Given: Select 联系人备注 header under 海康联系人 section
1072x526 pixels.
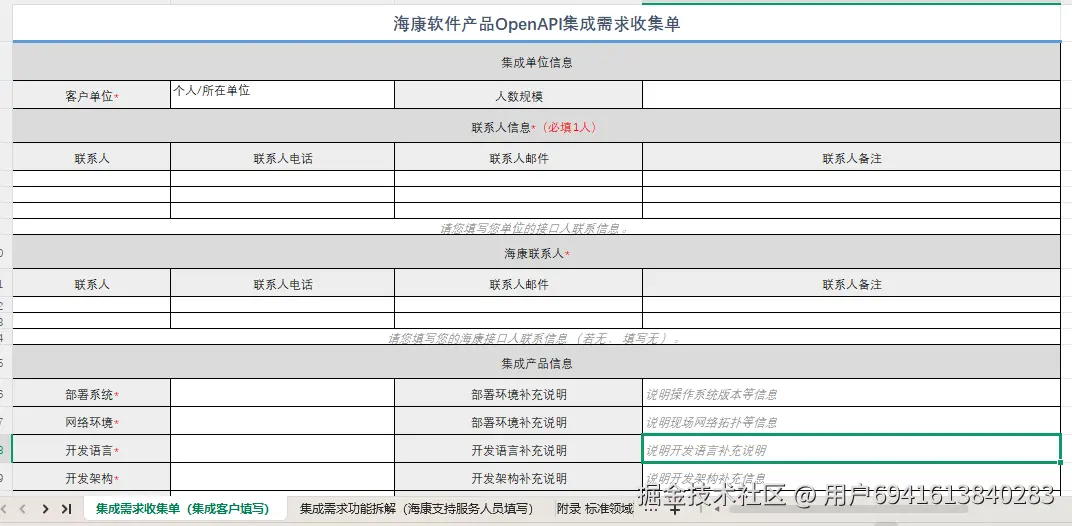Looking at the screenshot, I should (x=852, y=284).
